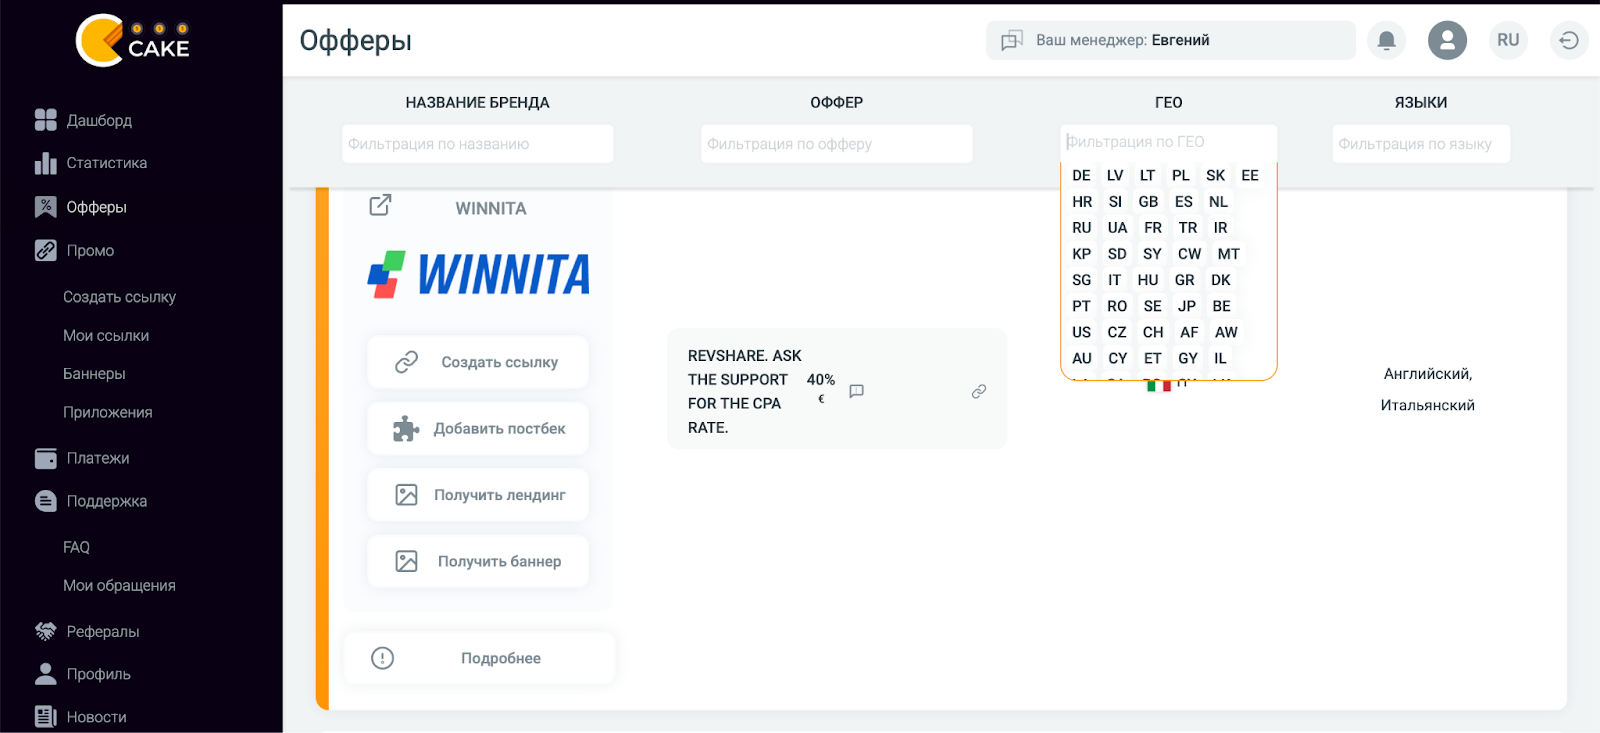Click the WINNITA logo thumbnail
Image resolution: width=1600 pixels, height=733 pixels.
(x=477, y=273)
